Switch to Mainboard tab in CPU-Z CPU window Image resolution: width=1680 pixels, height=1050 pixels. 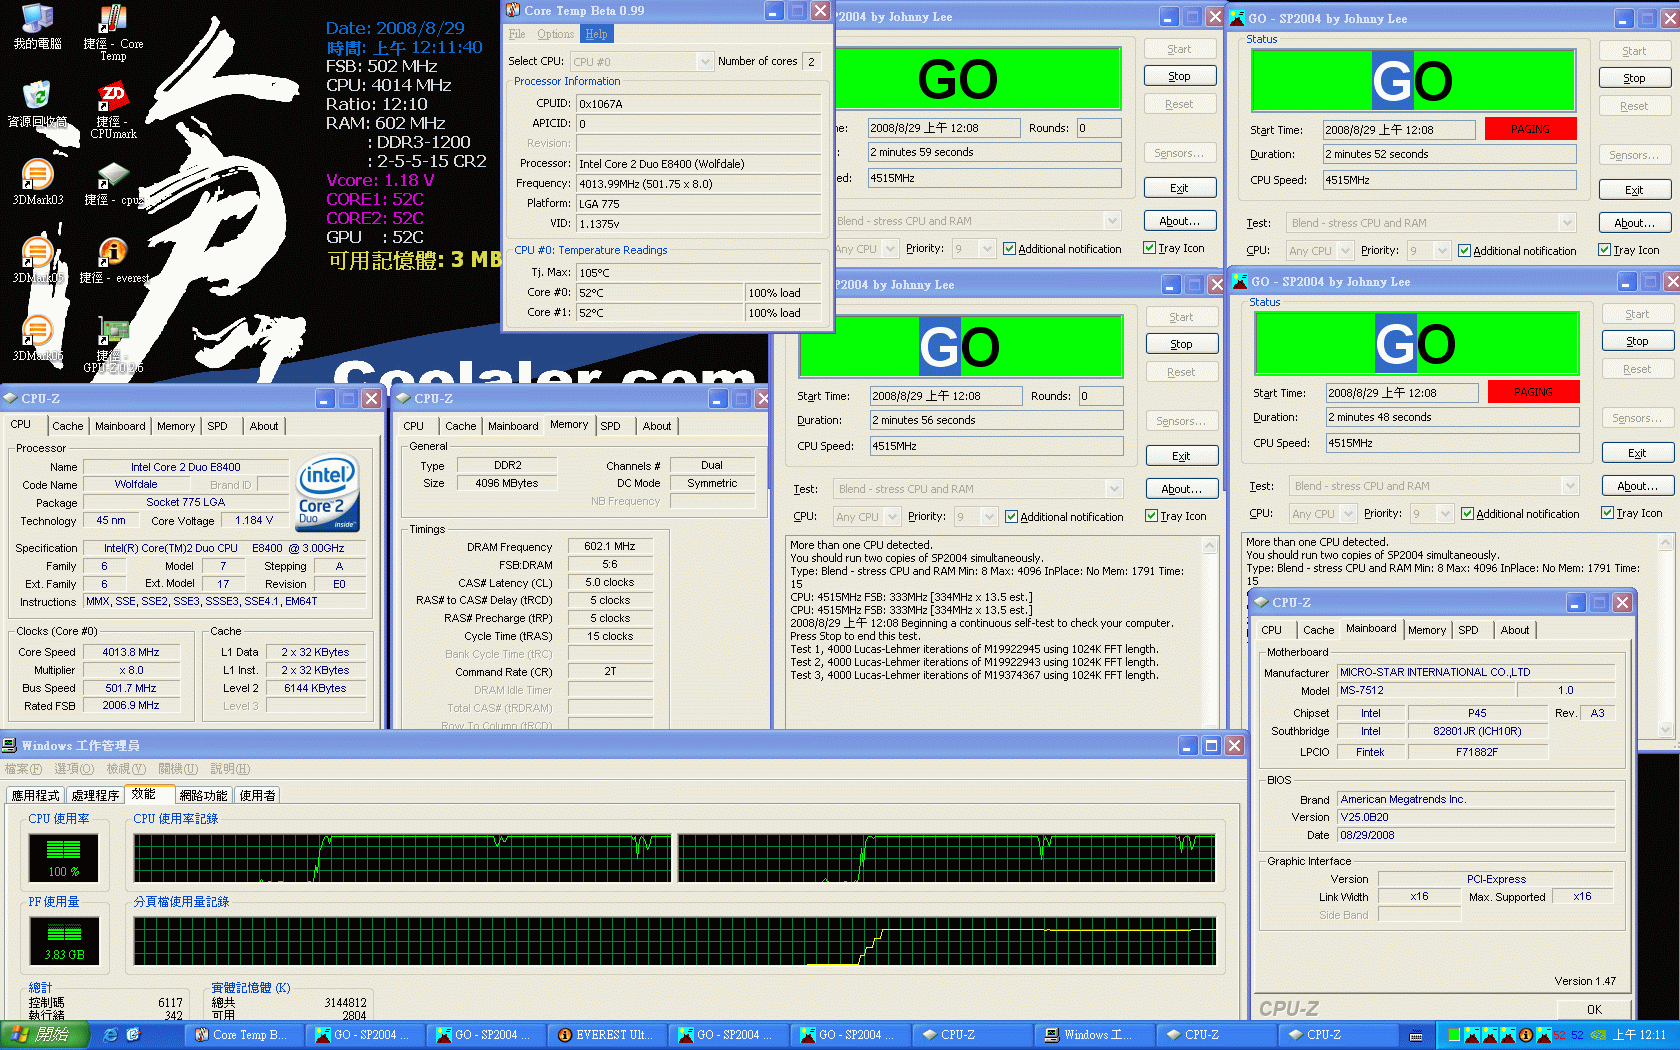(120, 426)
